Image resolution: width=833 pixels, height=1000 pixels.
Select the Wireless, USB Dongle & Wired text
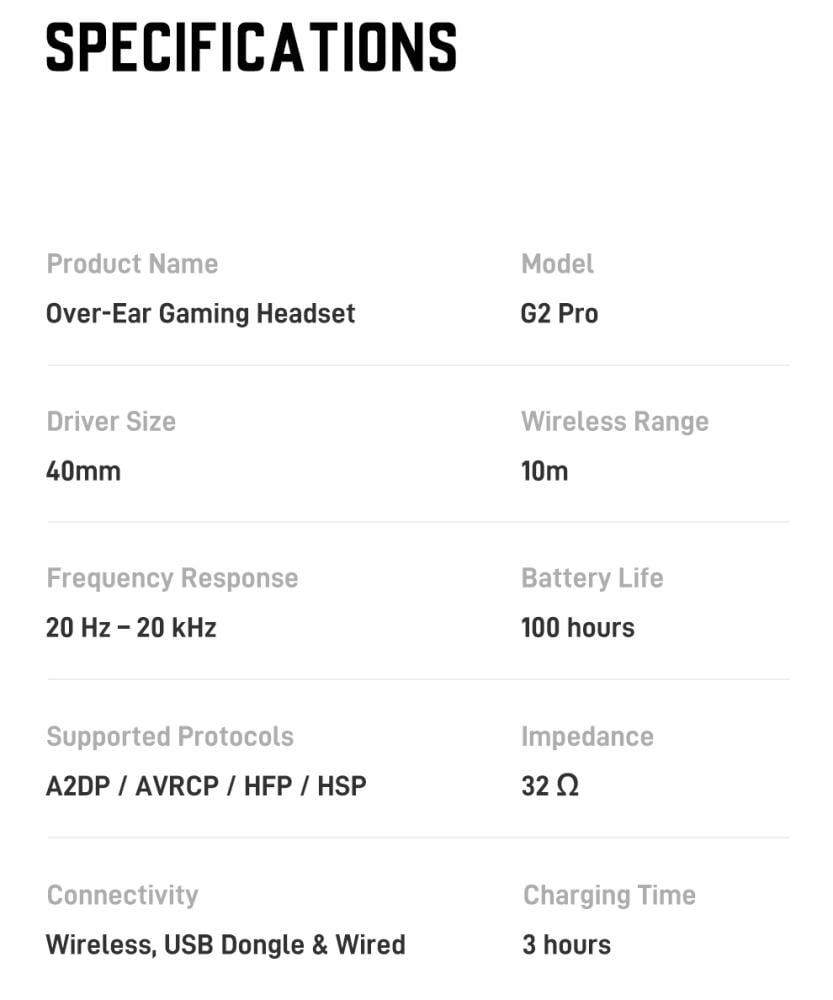click(x=226, y=945)
